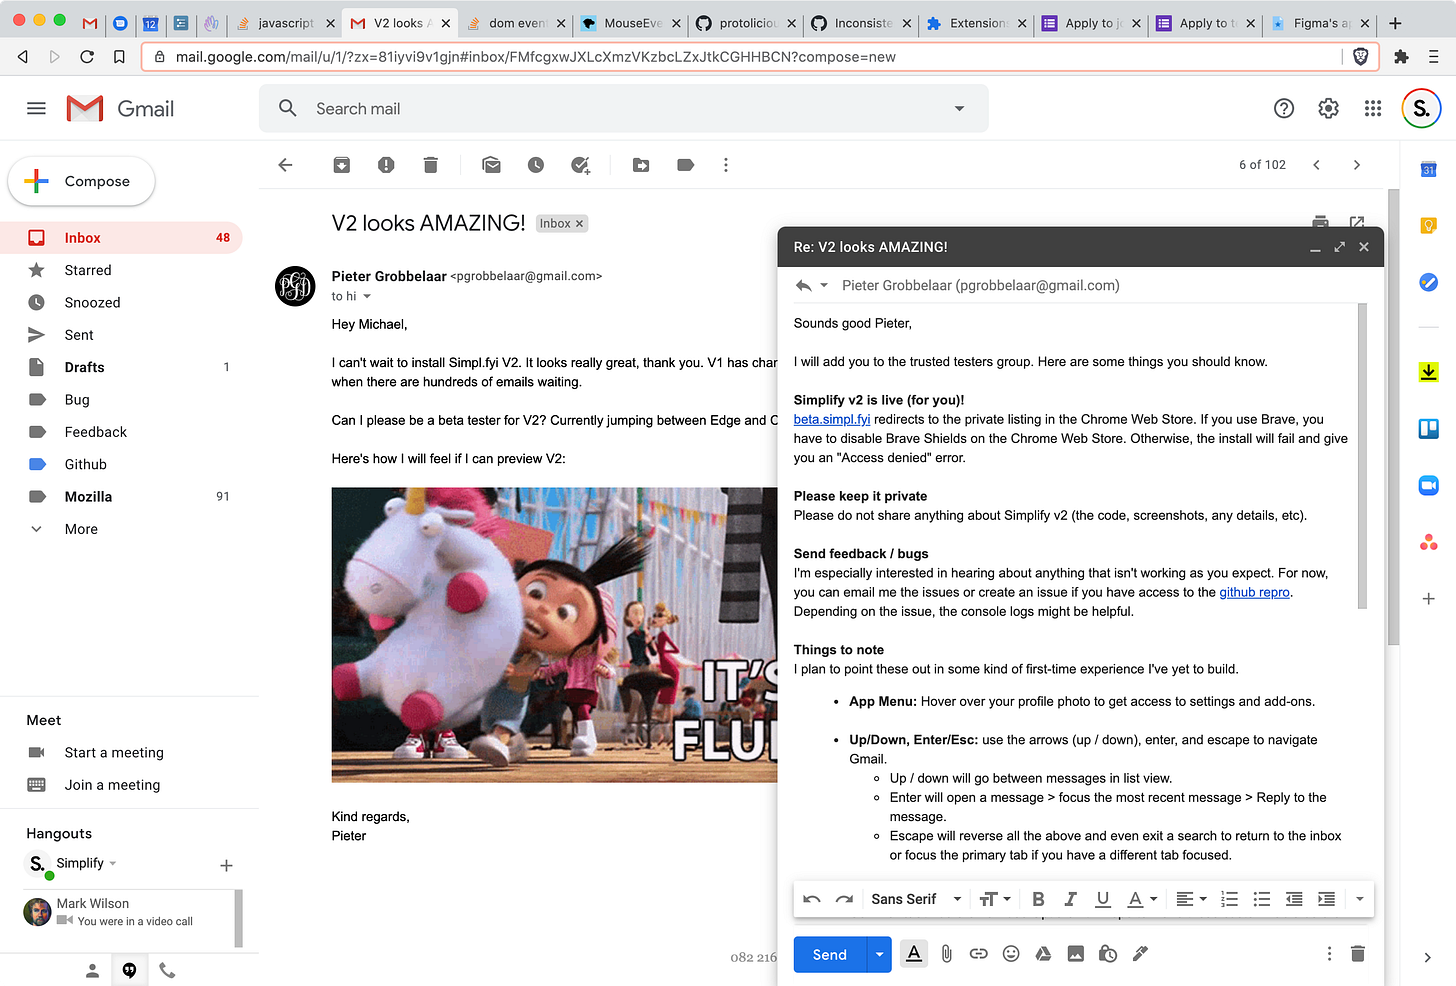Open the Sent folder
1456x986 pixels.
121,335
